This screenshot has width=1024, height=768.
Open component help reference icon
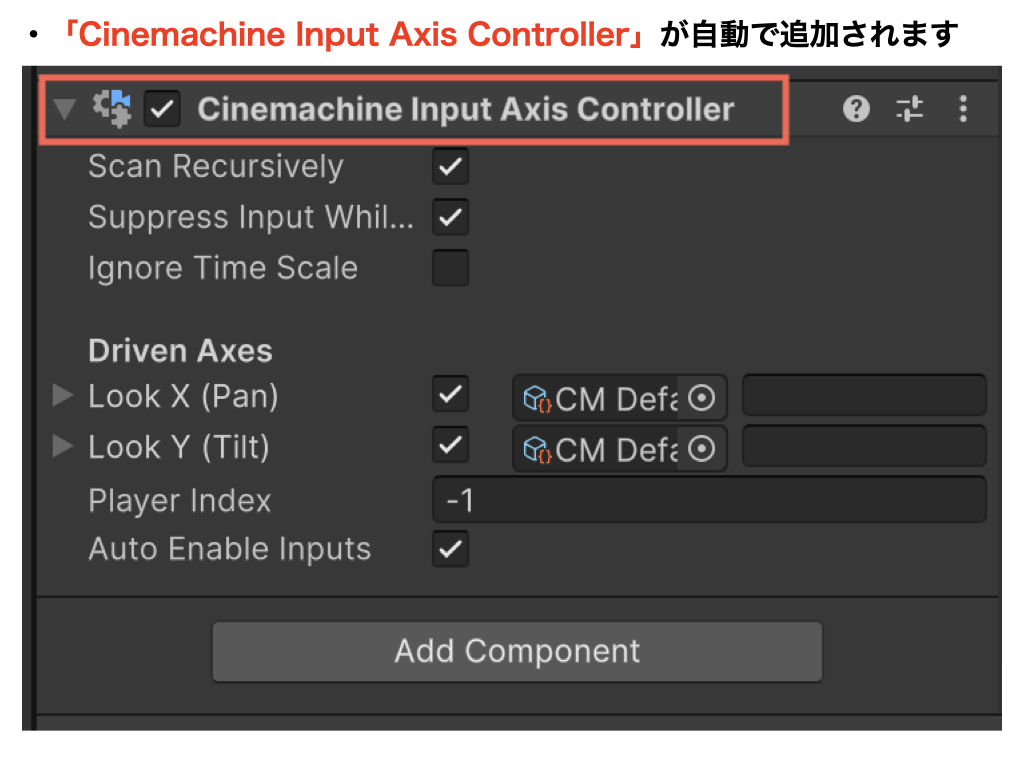(x=856, y=109)
